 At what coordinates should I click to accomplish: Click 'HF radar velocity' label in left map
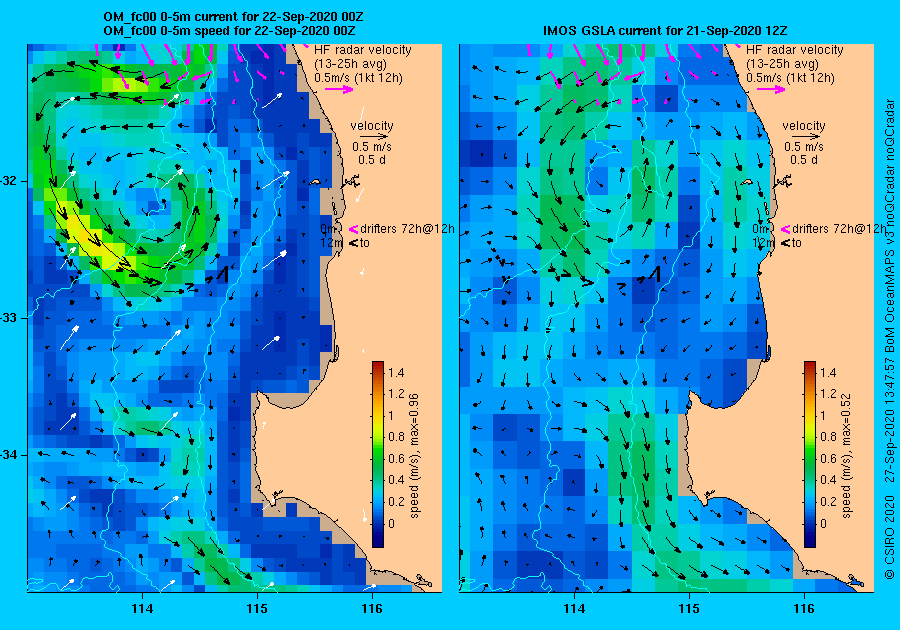pos(363,50)
